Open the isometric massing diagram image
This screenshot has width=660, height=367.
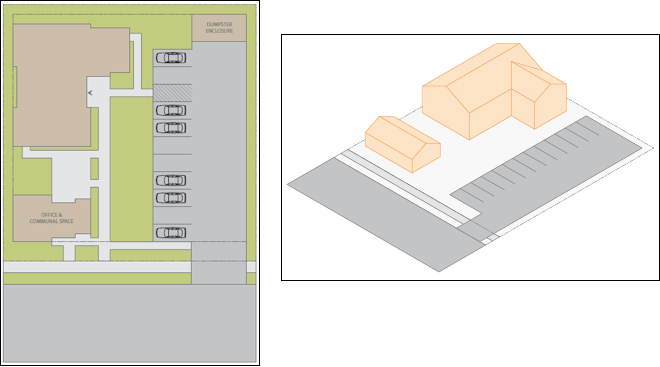(470, 157)
